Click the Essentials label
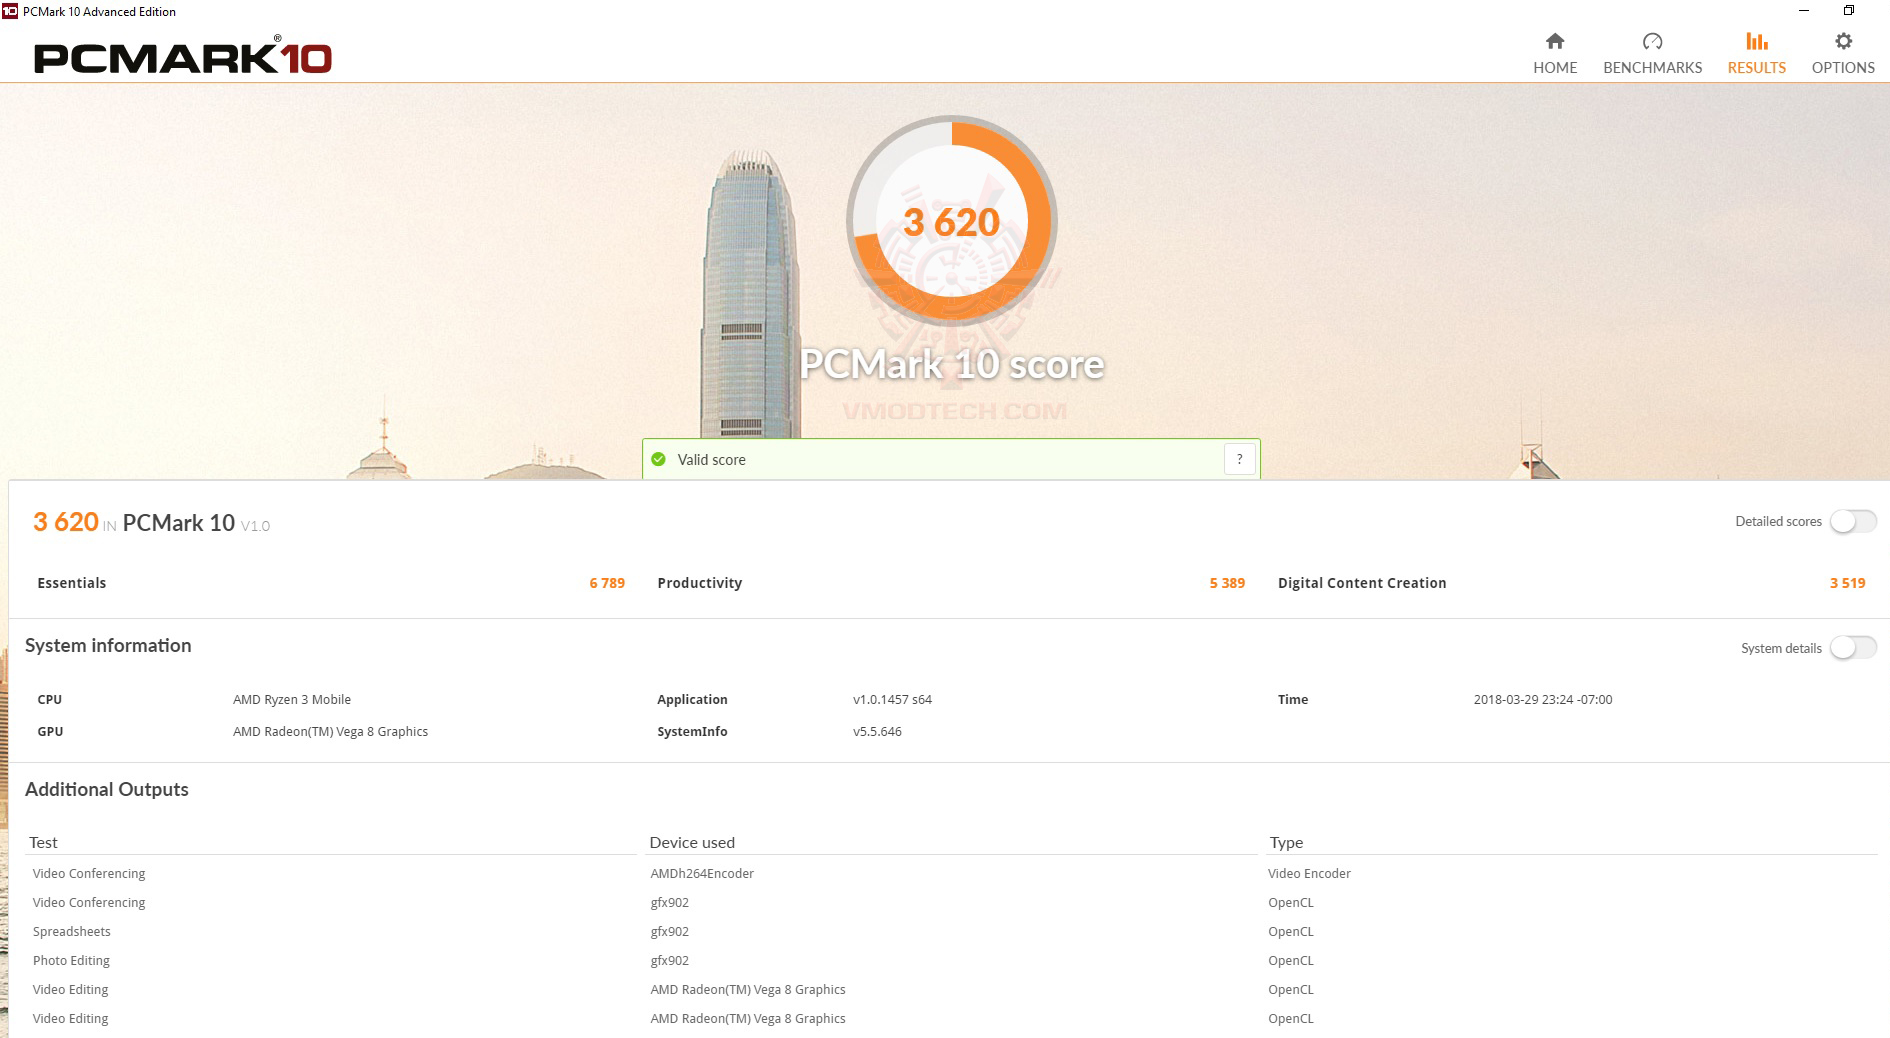Viewport: 1890px width, 1038px height. pyautogui.click(x=71, y=583)
